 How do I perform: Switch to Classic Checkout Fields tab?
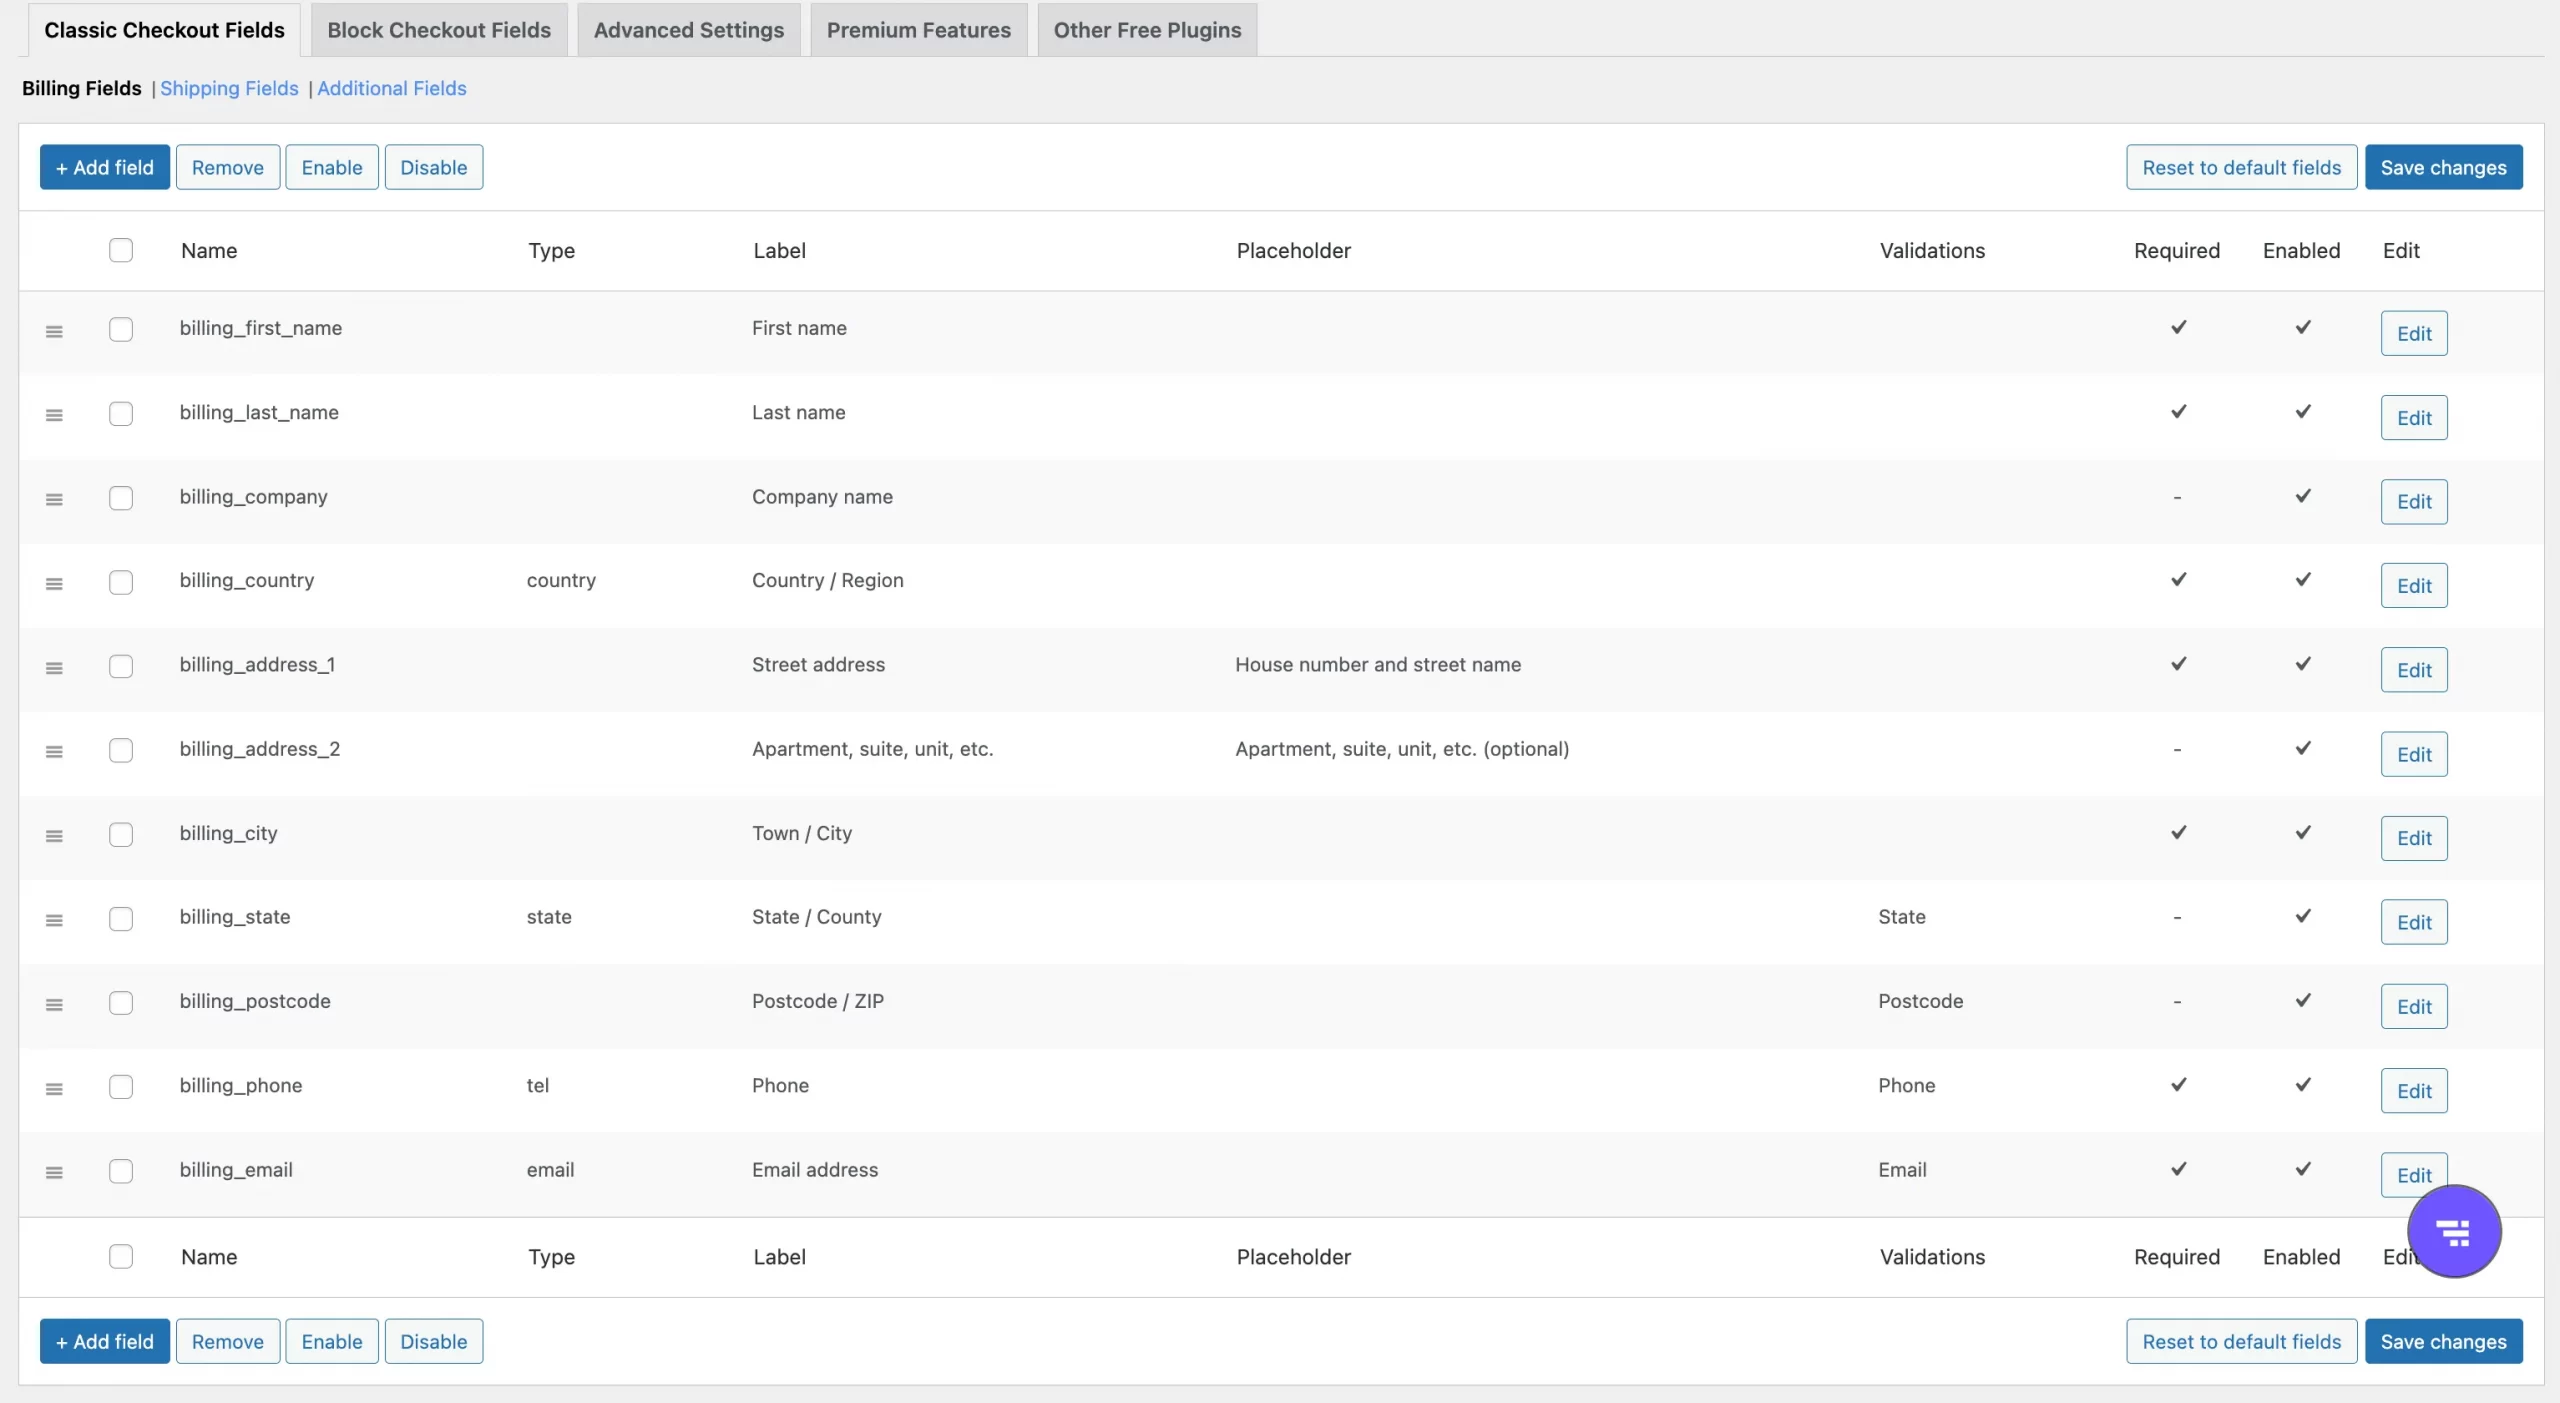click(164, 30)
